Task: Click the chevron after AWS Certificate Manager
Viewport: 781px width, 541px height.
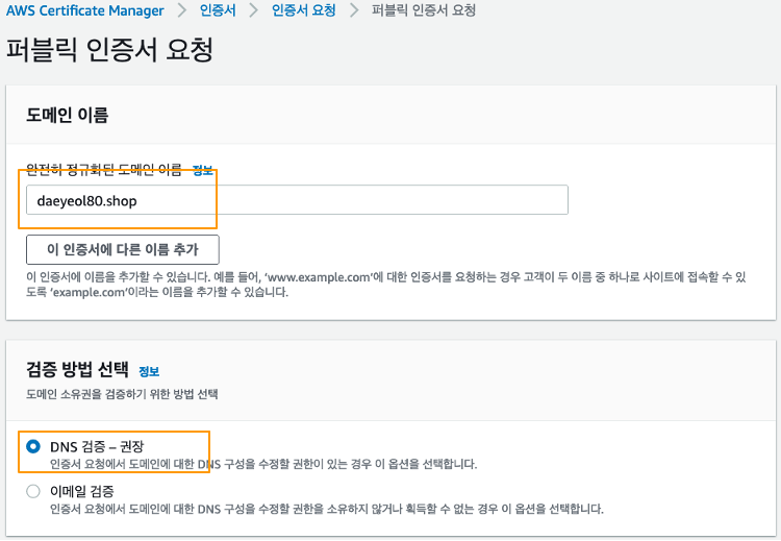Action: tap(181, 11)
